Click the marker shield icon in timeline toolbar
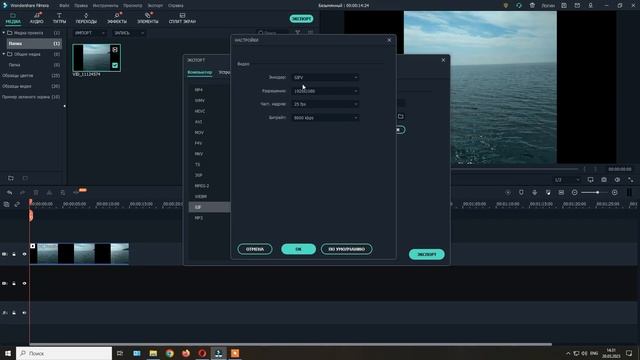640x360 pixels. (x=521, y=192)
